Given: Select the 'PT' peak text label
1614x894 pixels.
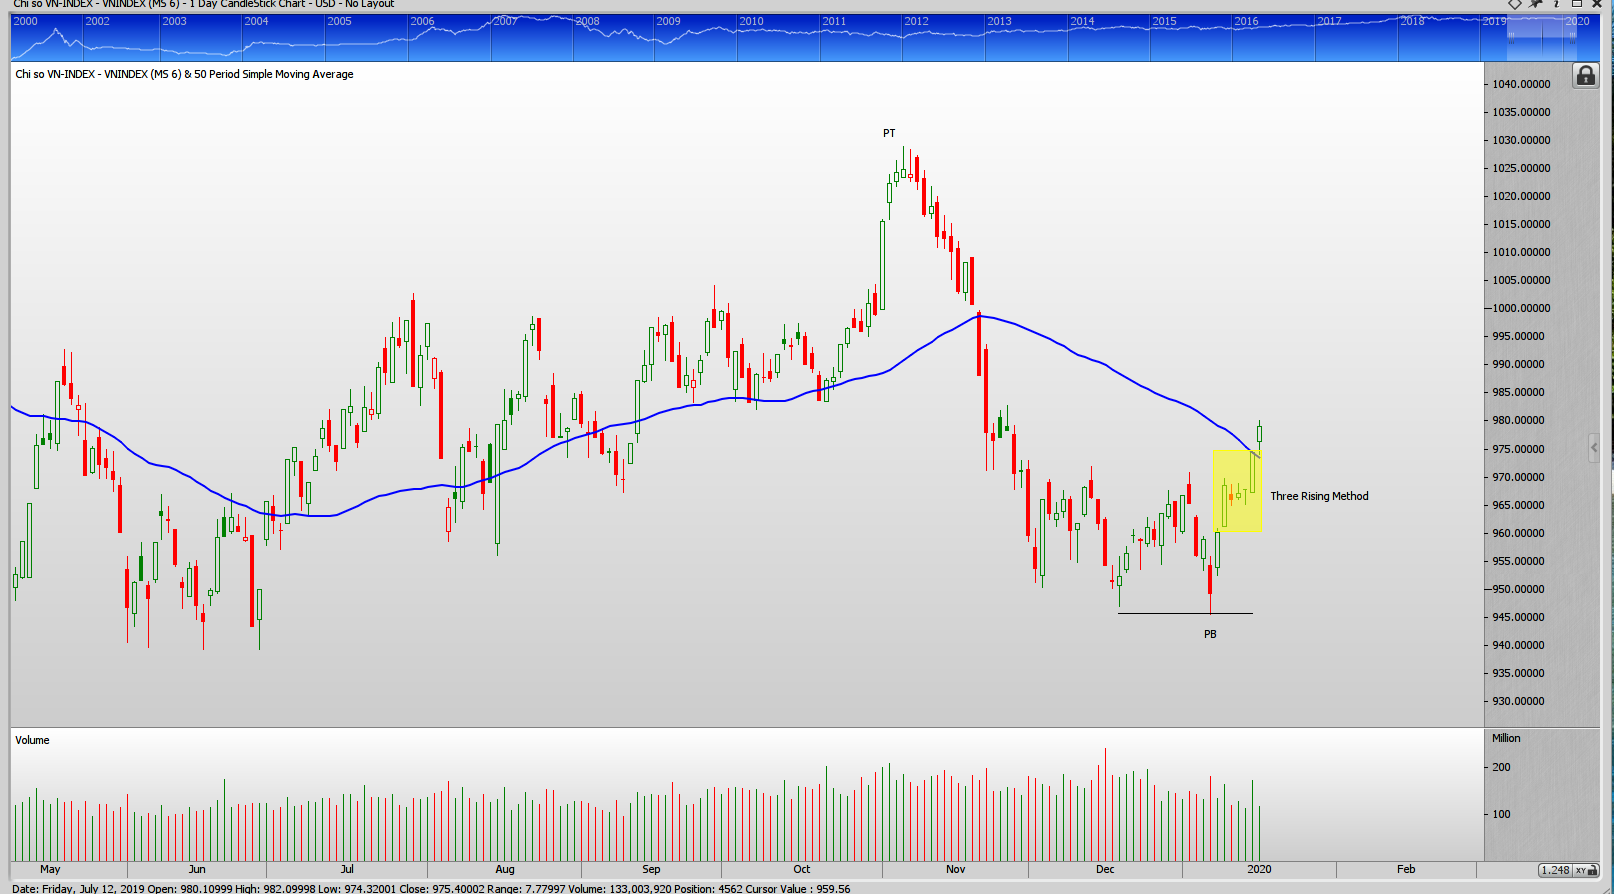Looking at the screenshot, I should 889,133.
